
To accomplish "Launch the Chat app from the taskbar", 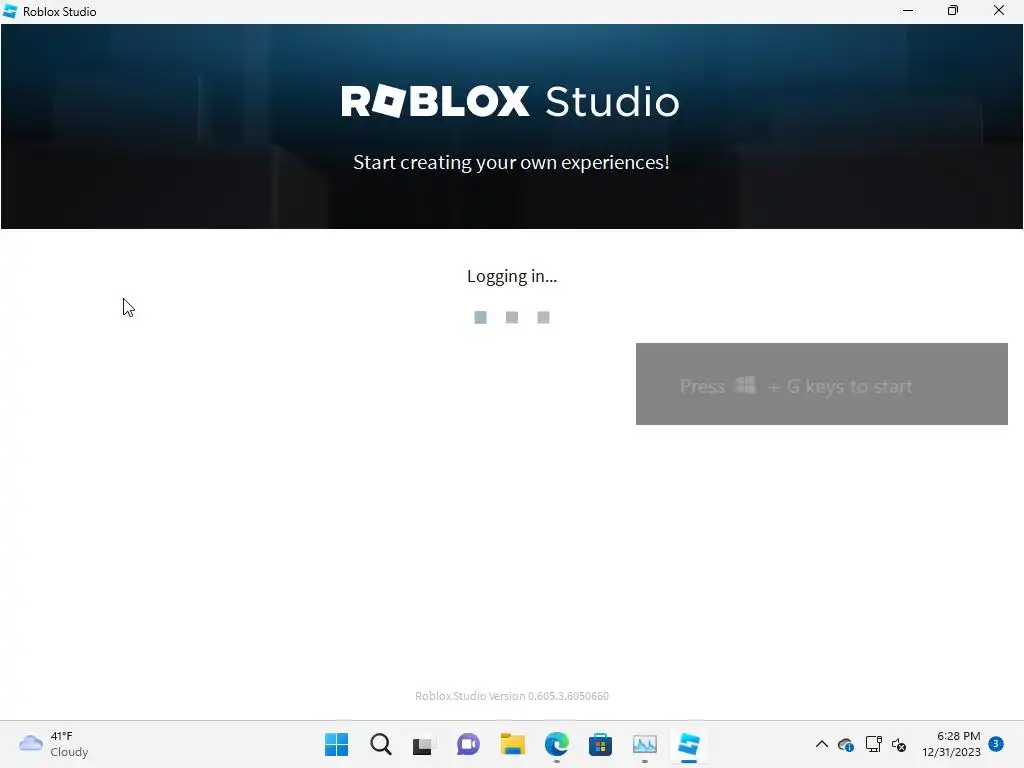I will [x=468, y=744].
